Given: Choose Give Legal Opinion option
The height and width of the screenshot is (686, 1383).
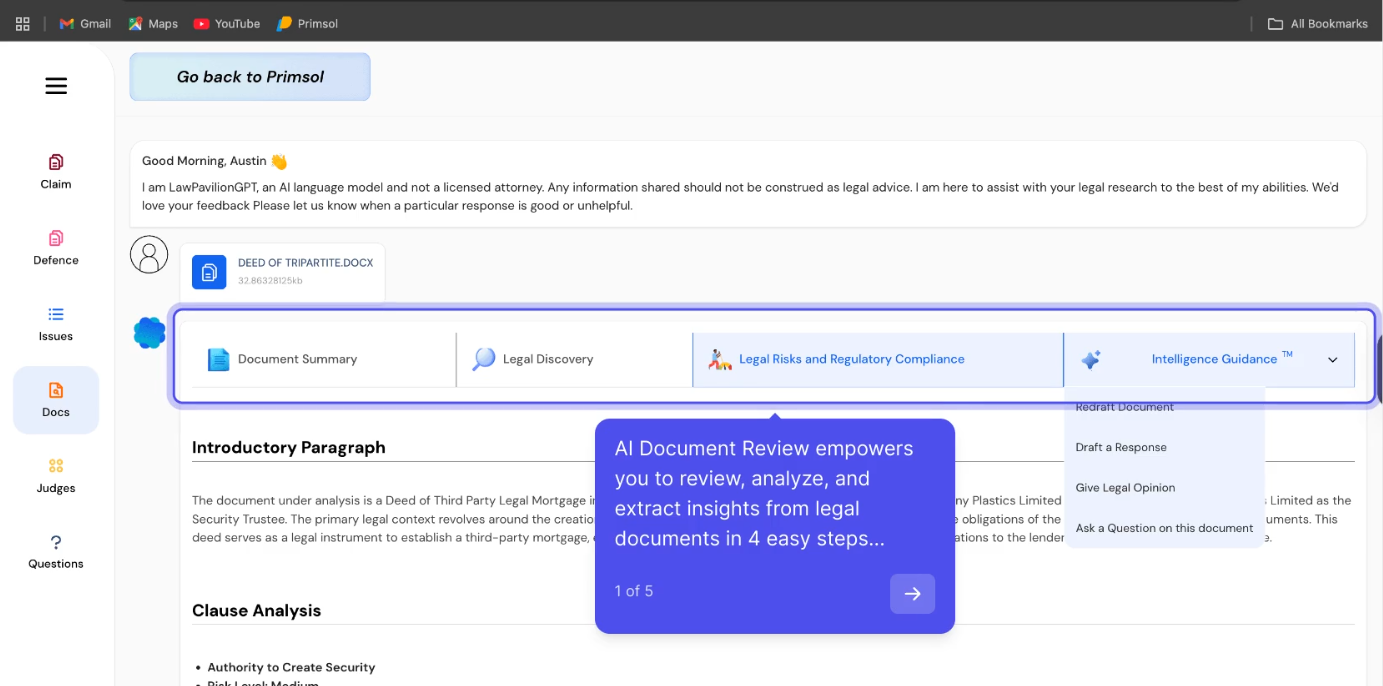Looking at the screenshot, I should click(1125, 488).
